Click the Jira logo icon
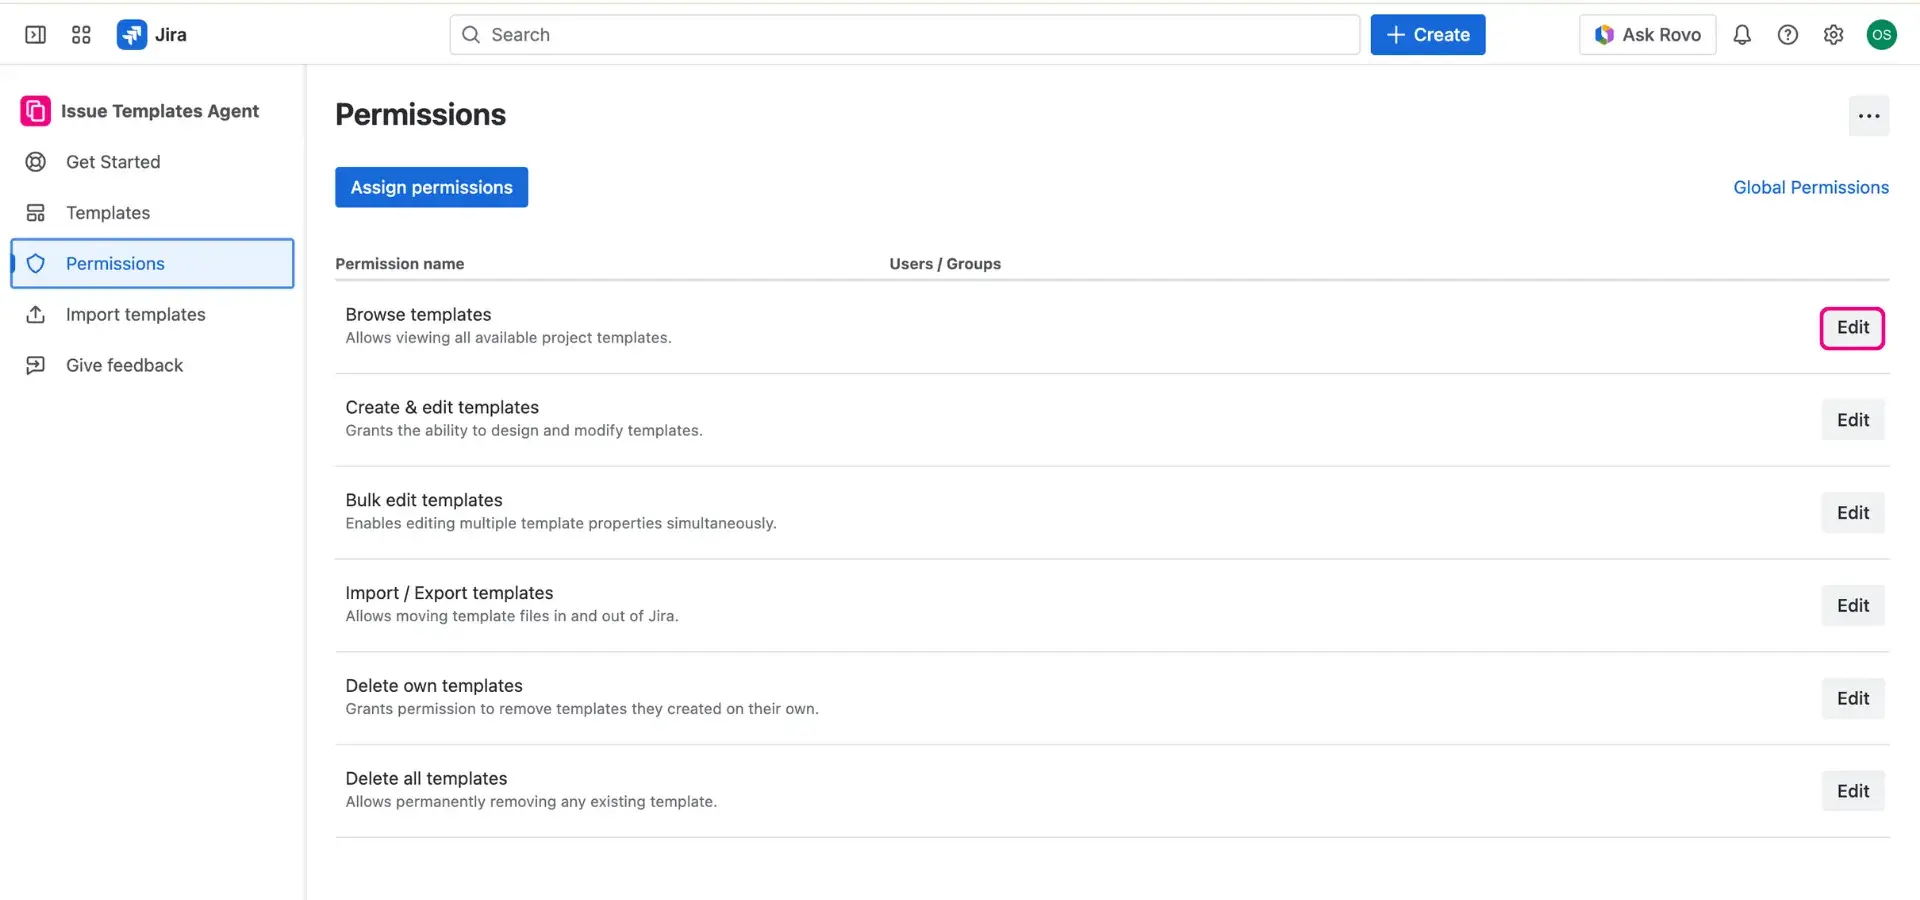Viewport: 1920px width, 900px height. 130,34
